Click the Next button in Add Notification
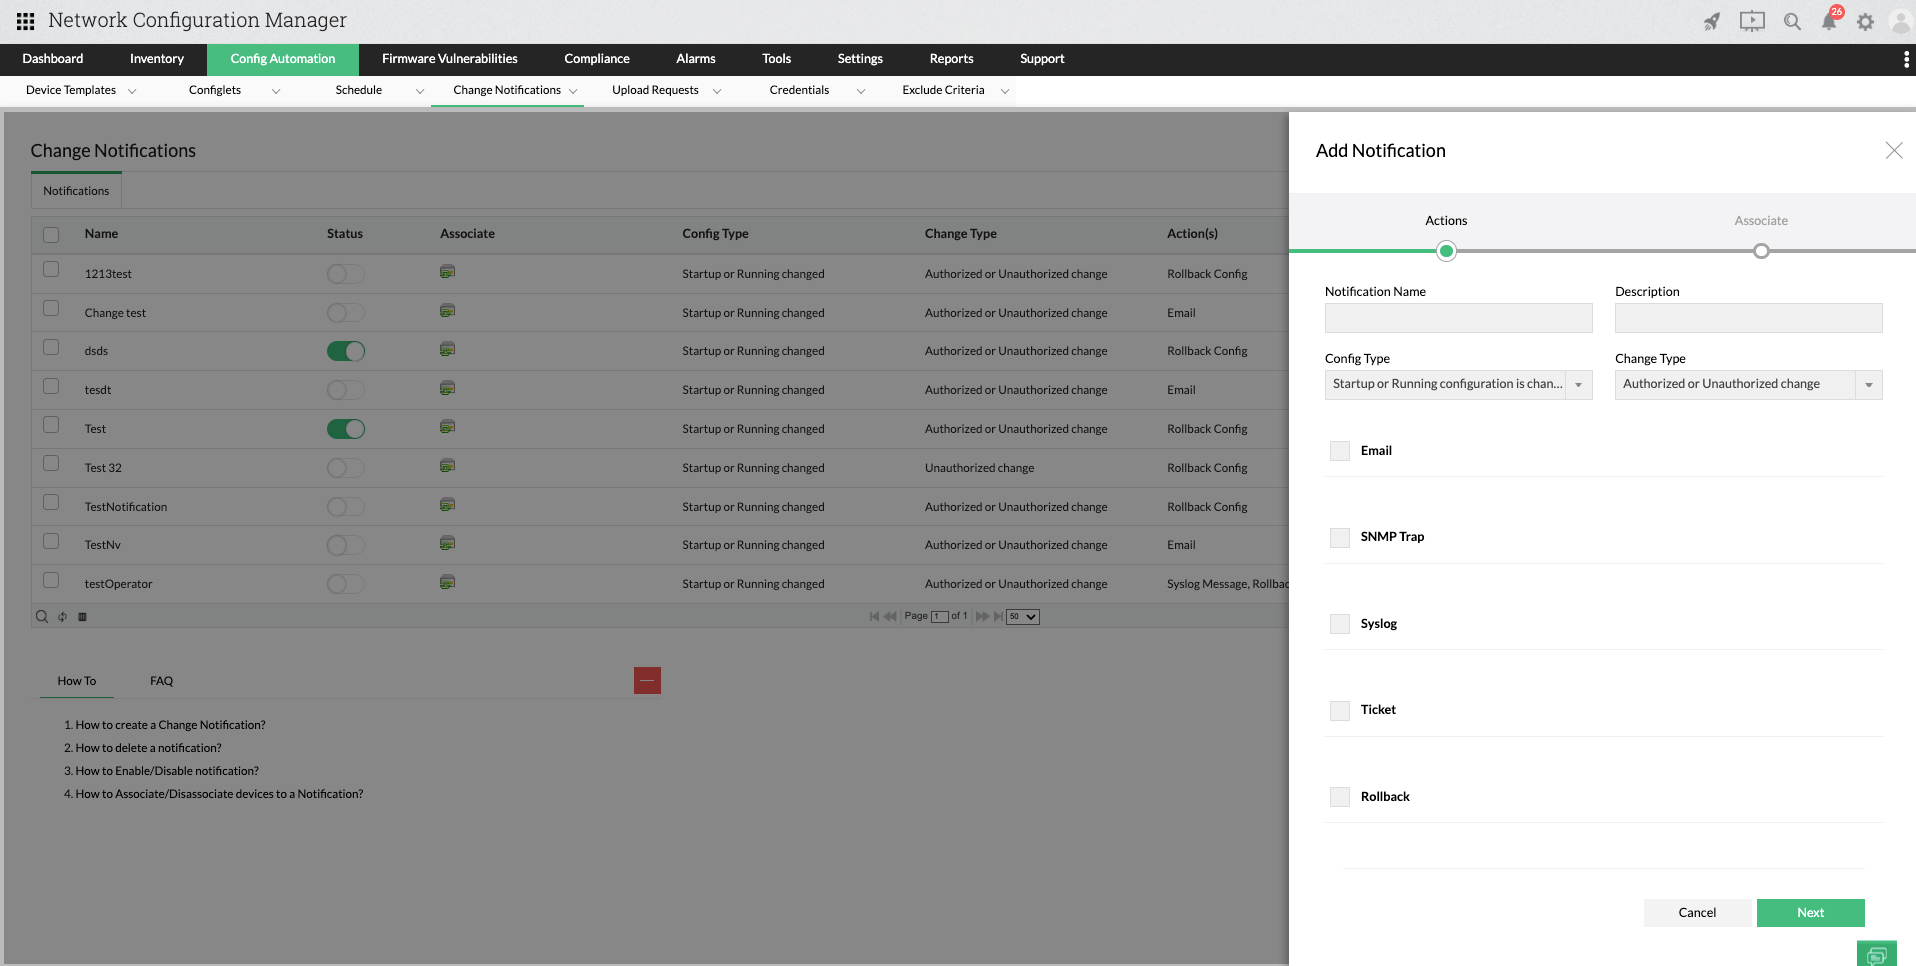Image resolution: width=1916 pixels, height=966 pixels. point(1810,912)
